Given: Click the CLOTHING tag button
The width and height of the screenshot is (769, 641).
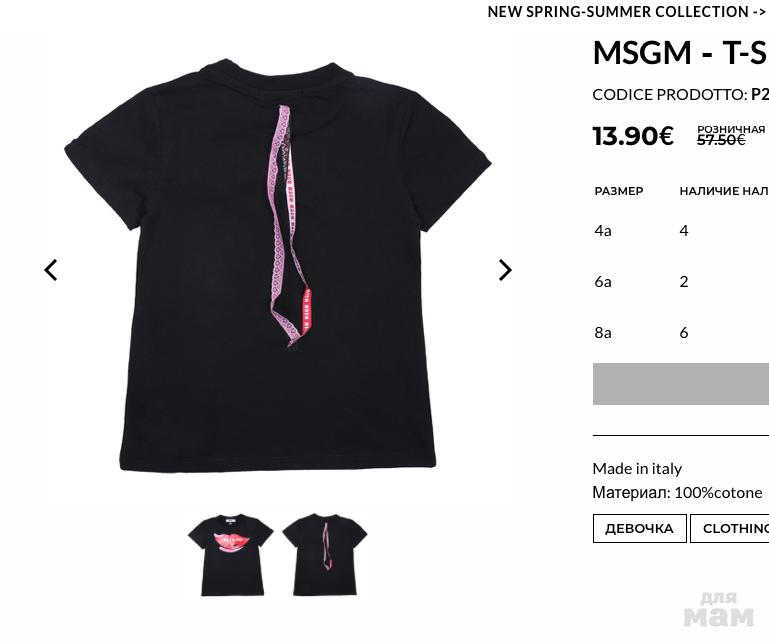Looking at the screenshot, I should [x=730, y=528].
